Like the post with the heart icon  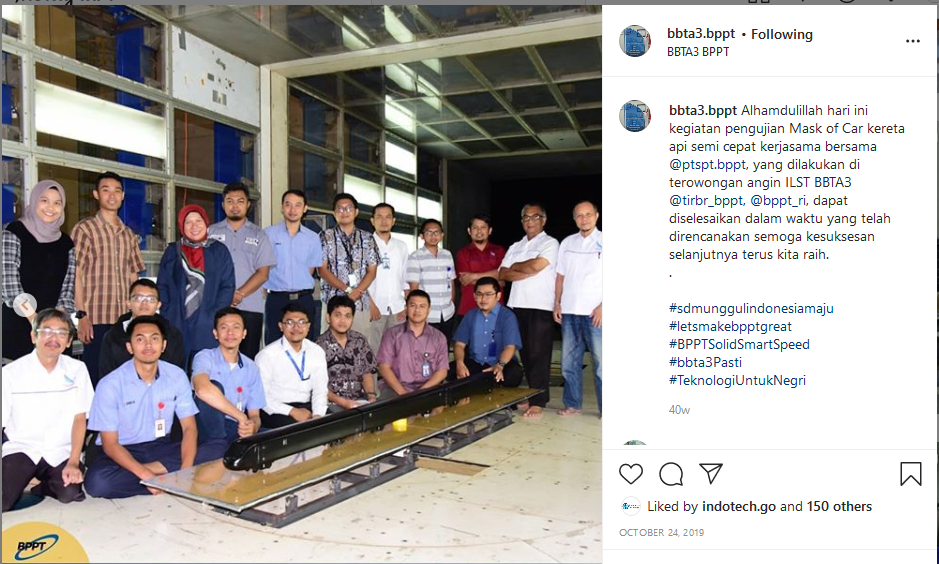[631, 474]
